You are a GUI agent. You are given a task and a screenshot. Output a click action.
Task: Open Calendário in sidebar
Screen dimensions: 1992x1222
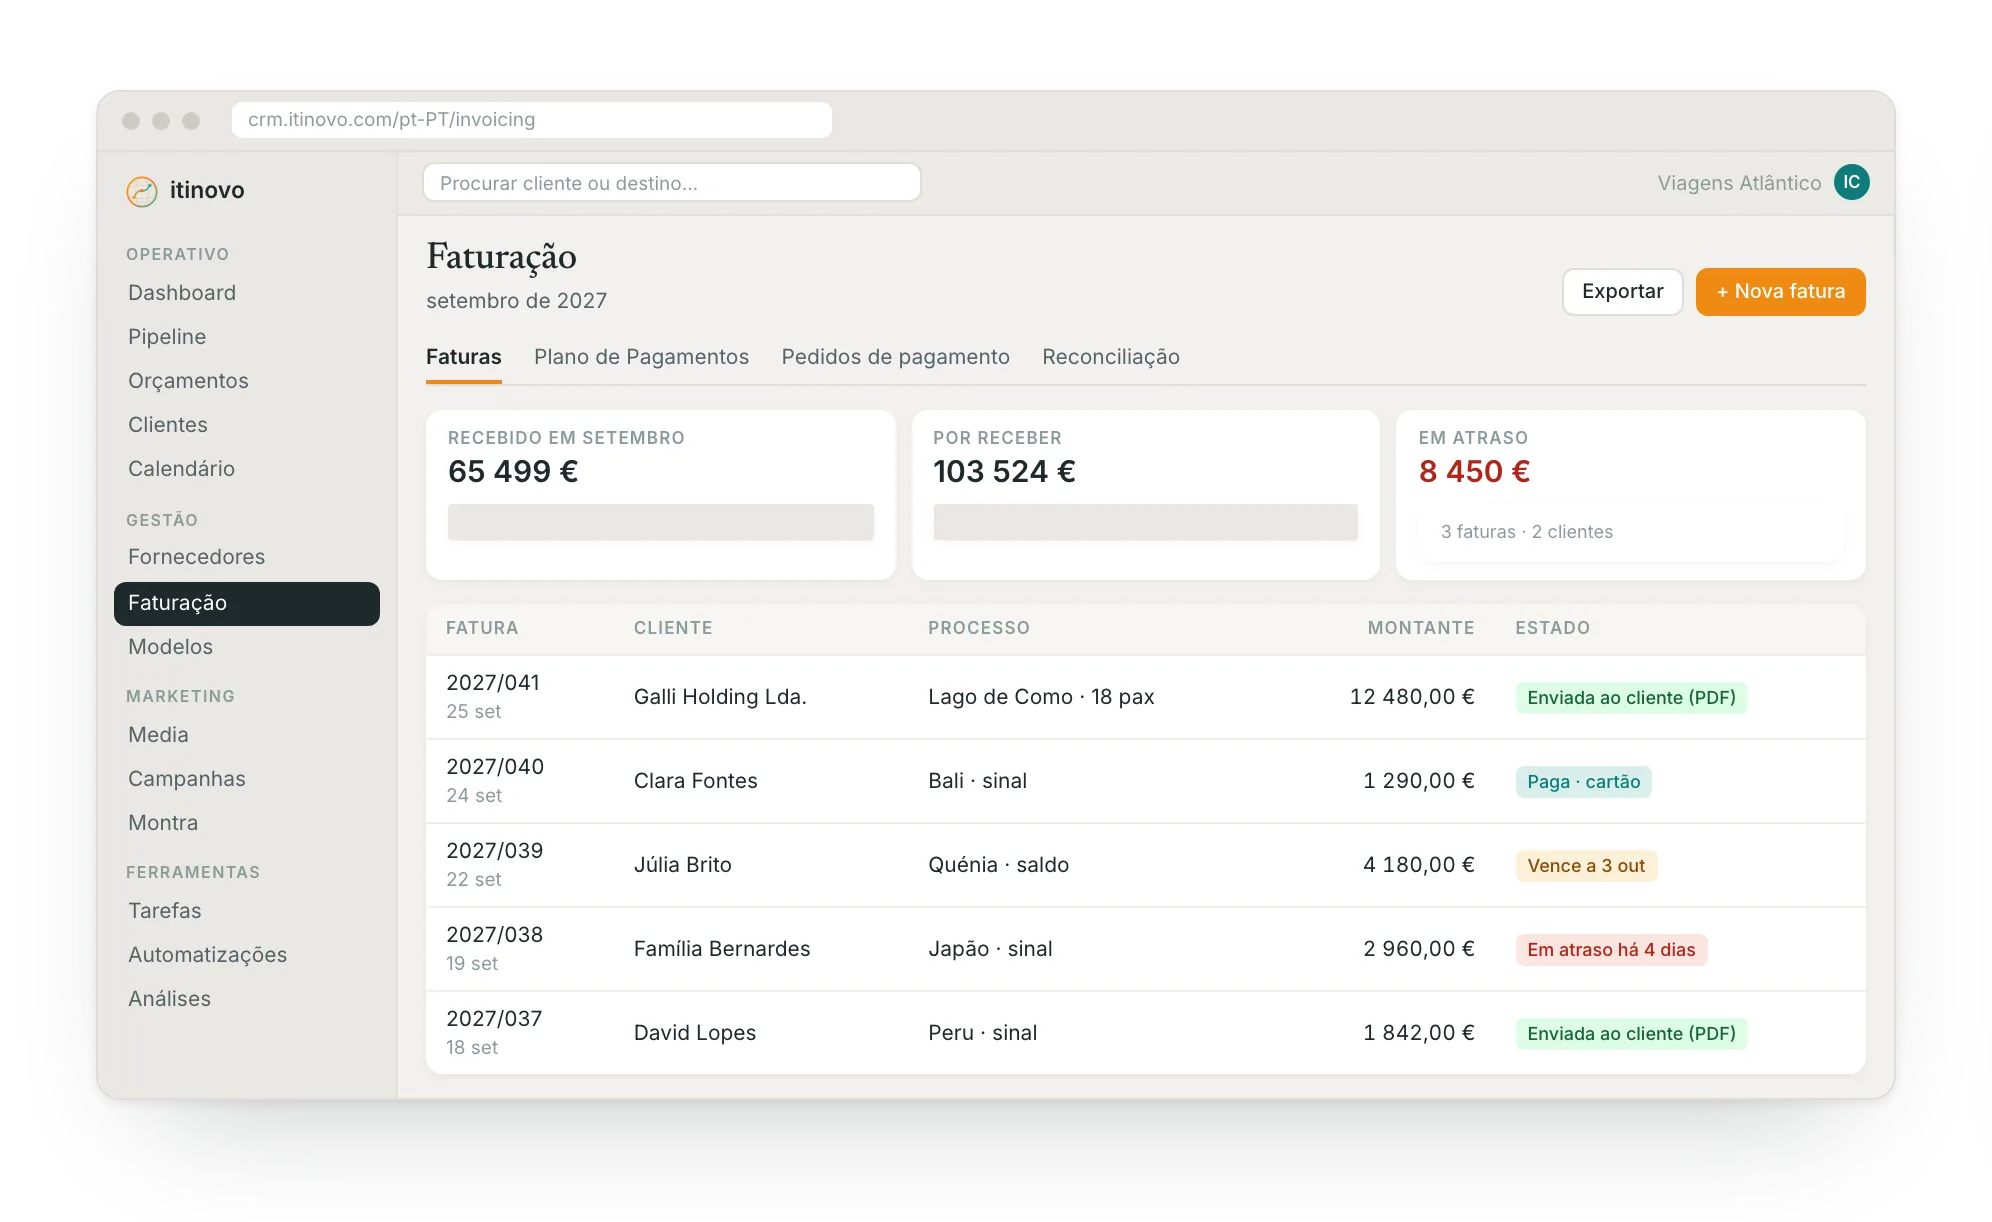coord(181,469)
